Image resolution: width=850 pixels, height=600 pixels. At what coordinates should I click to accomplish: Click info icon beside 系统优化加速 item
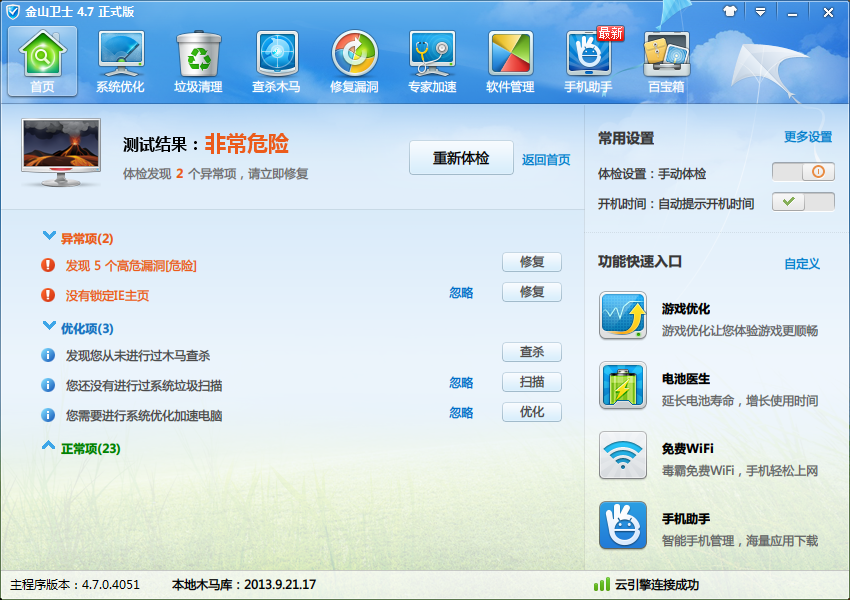(x=48, y=415)
